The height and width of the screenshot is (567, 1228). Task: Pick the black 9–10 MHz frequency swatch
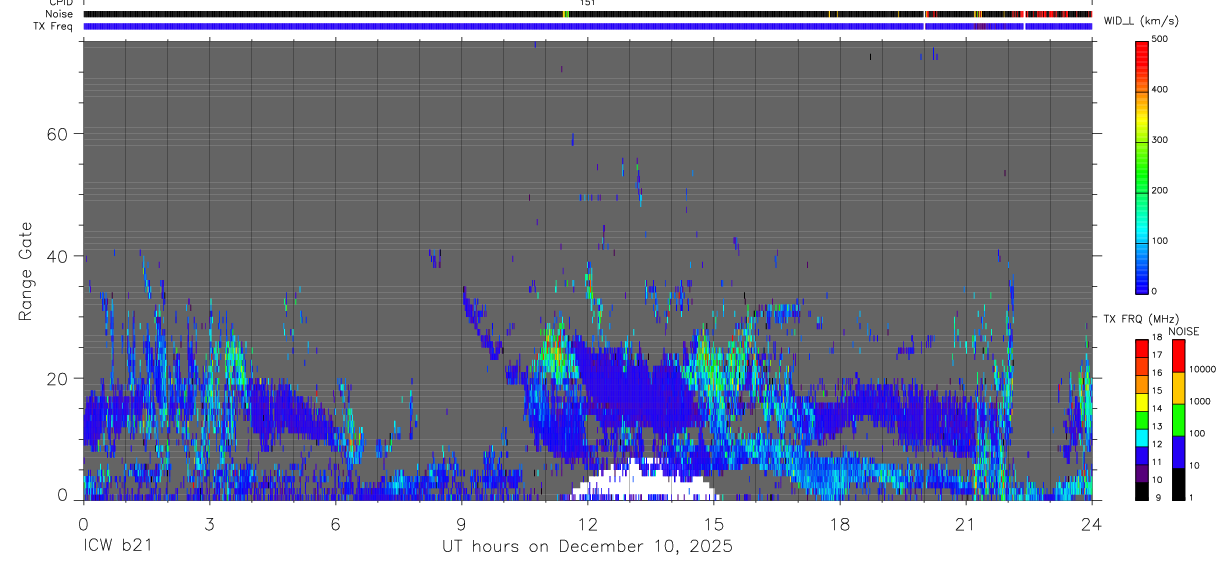click(1142, 489)
